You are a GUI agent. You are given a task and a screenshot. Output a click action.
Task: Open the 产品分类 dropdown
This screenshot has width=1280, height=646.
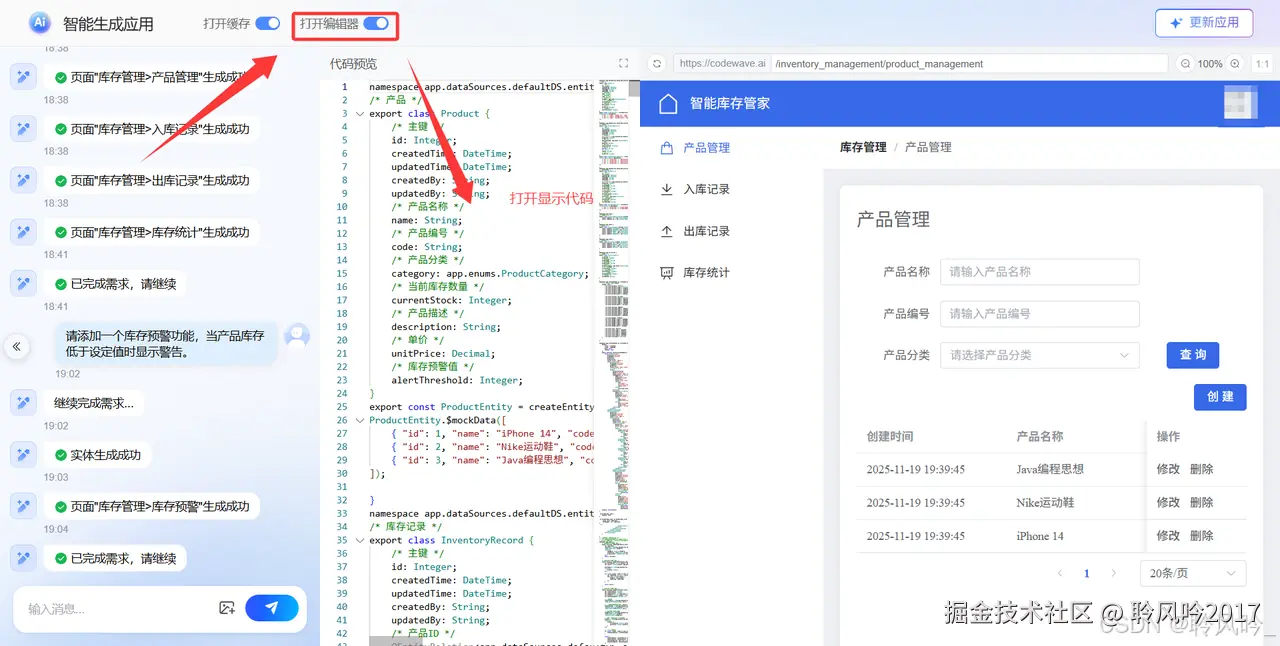(1039, 355)
